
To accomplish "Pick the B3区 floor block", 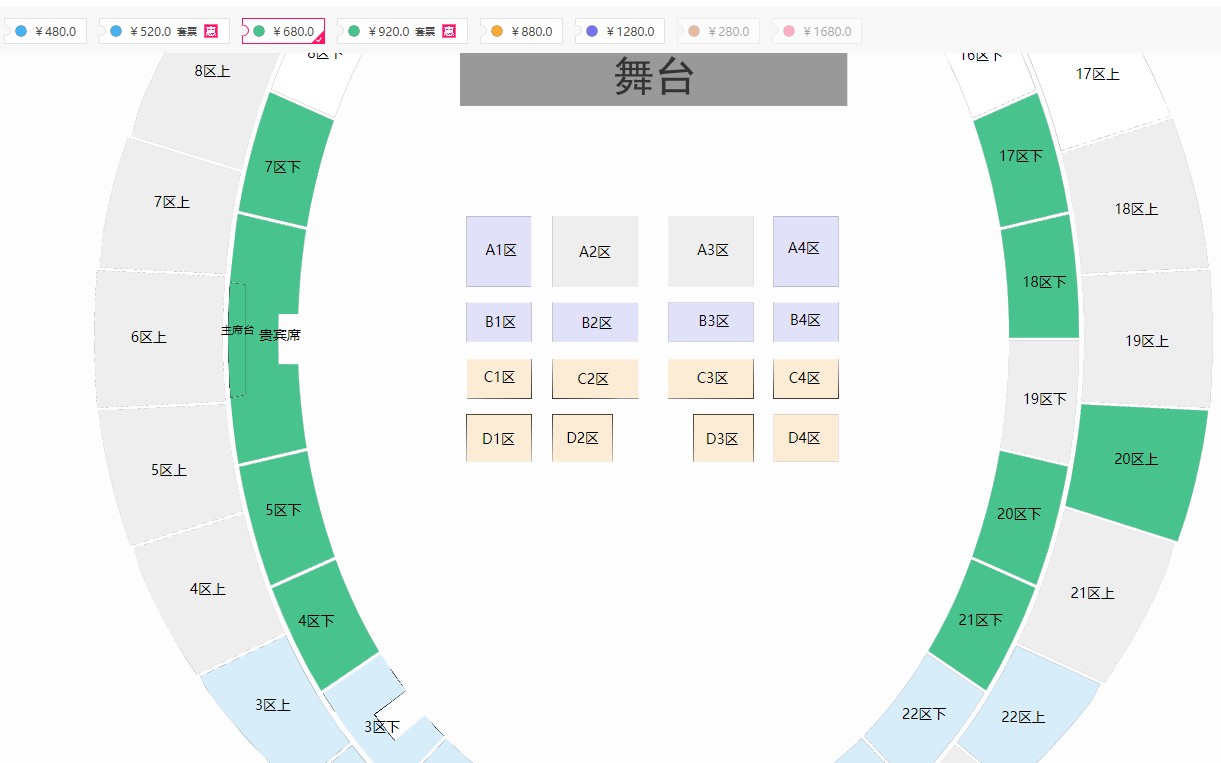I will click(x=711, y=322).
